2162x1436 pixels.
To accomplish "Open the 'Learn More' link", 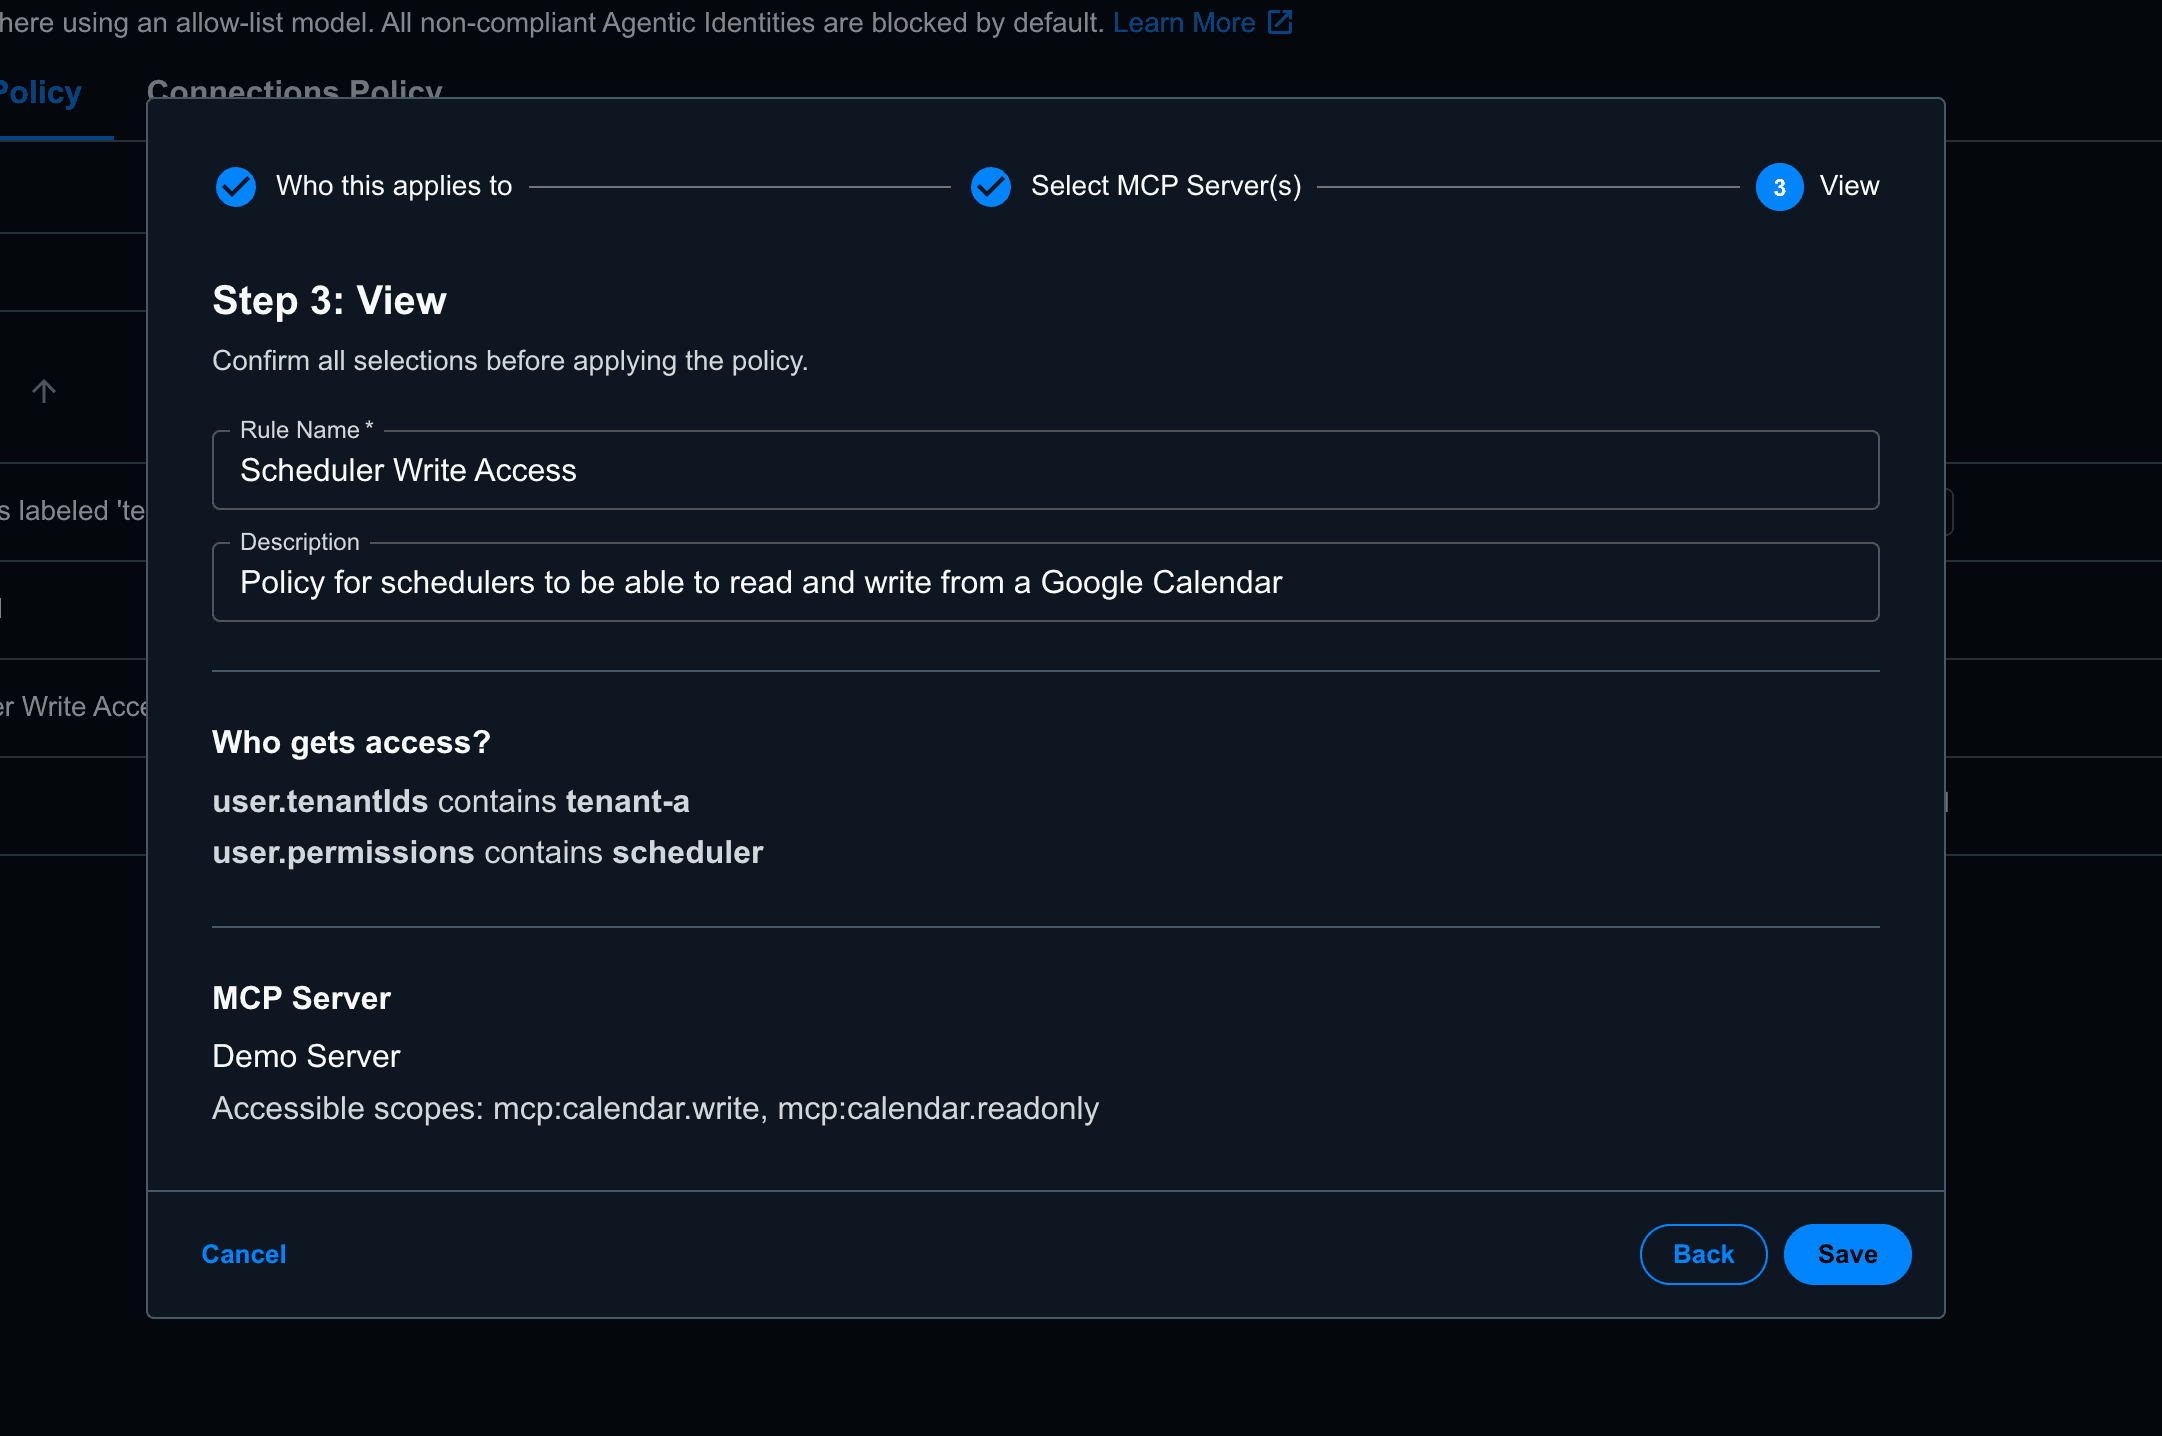I will click(1184, 21).
